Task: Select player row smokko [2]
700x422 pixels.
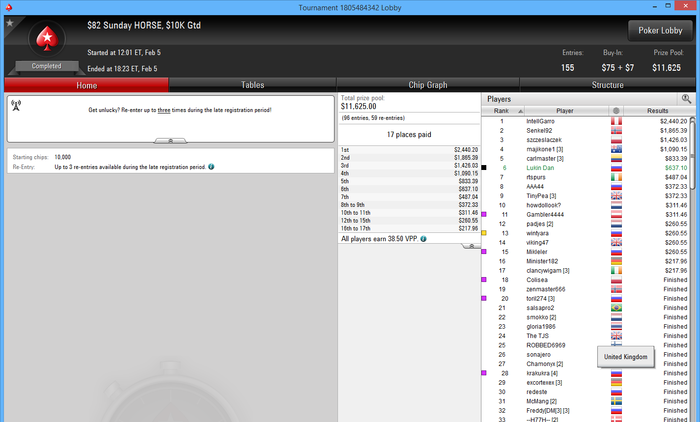Action: (x=586, y=317)
